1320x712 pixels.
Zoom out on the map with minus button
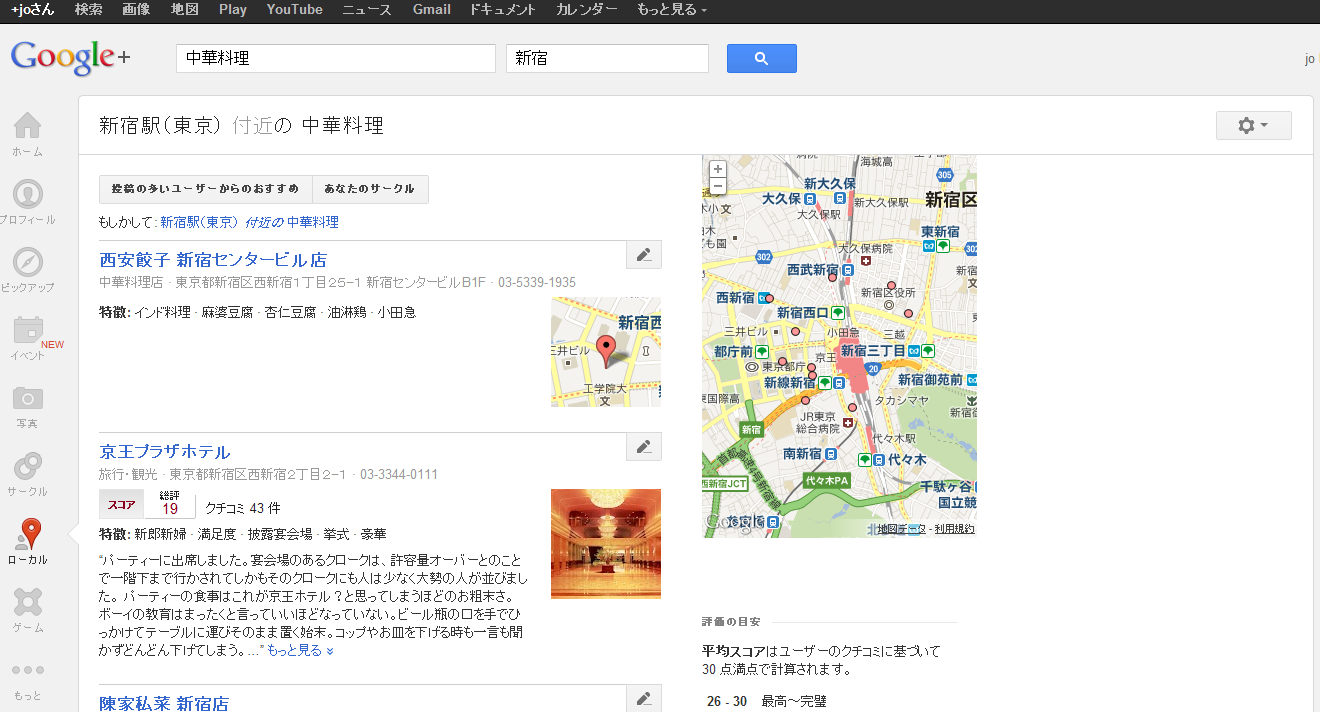point(717,186)
